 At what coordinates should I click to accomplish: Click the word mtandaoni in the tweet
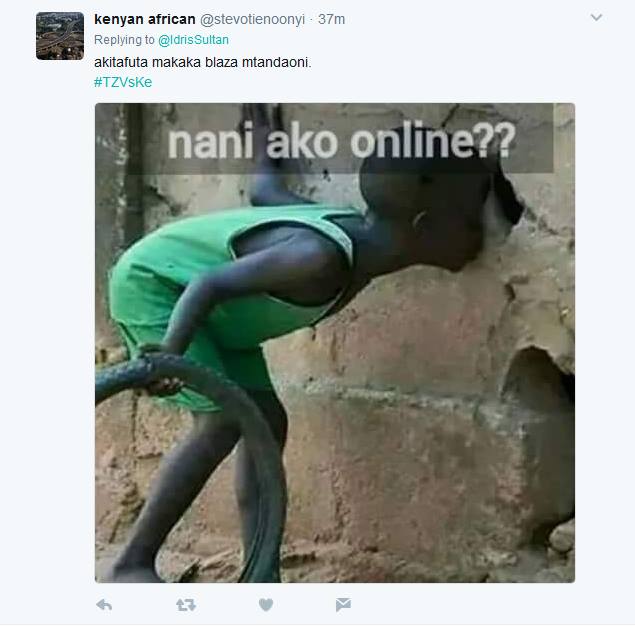coord(277,62)
